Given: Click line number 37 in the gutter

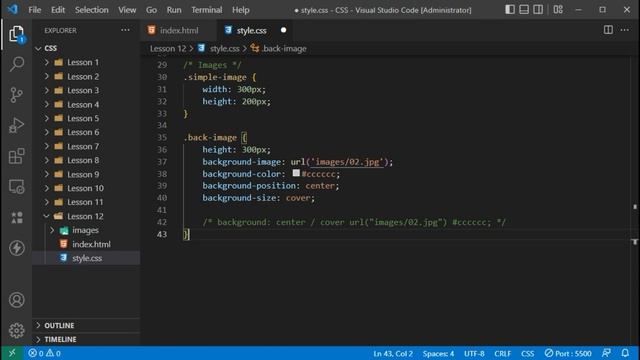Looking at the screenshot, I should [162, 162].
